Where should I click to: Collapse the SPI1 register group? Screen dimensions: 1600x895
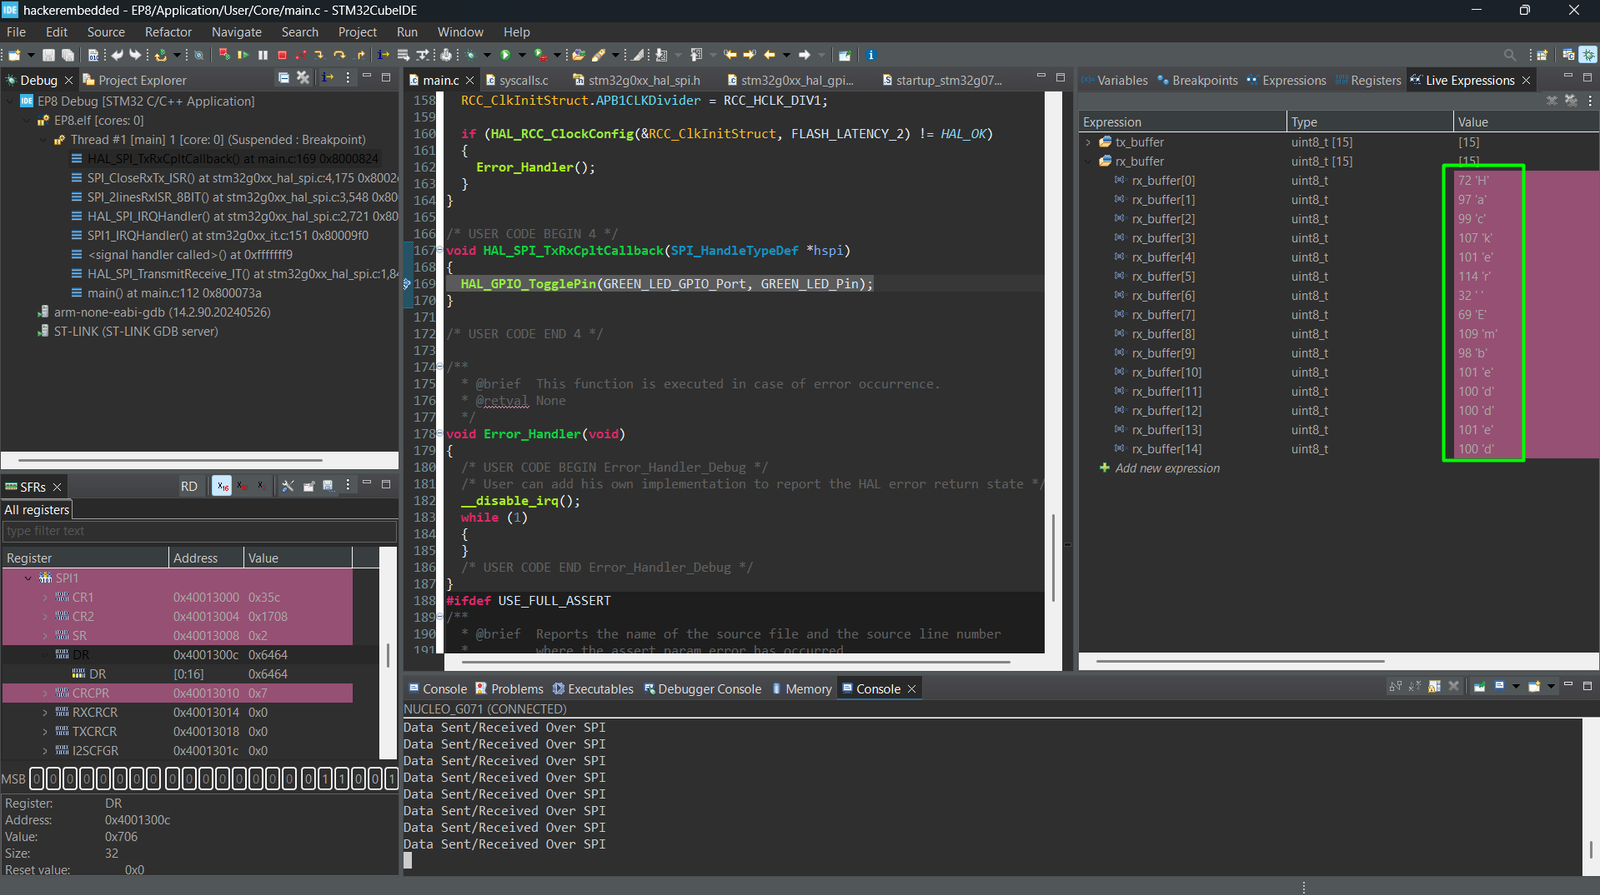click(x=28, y=578)
